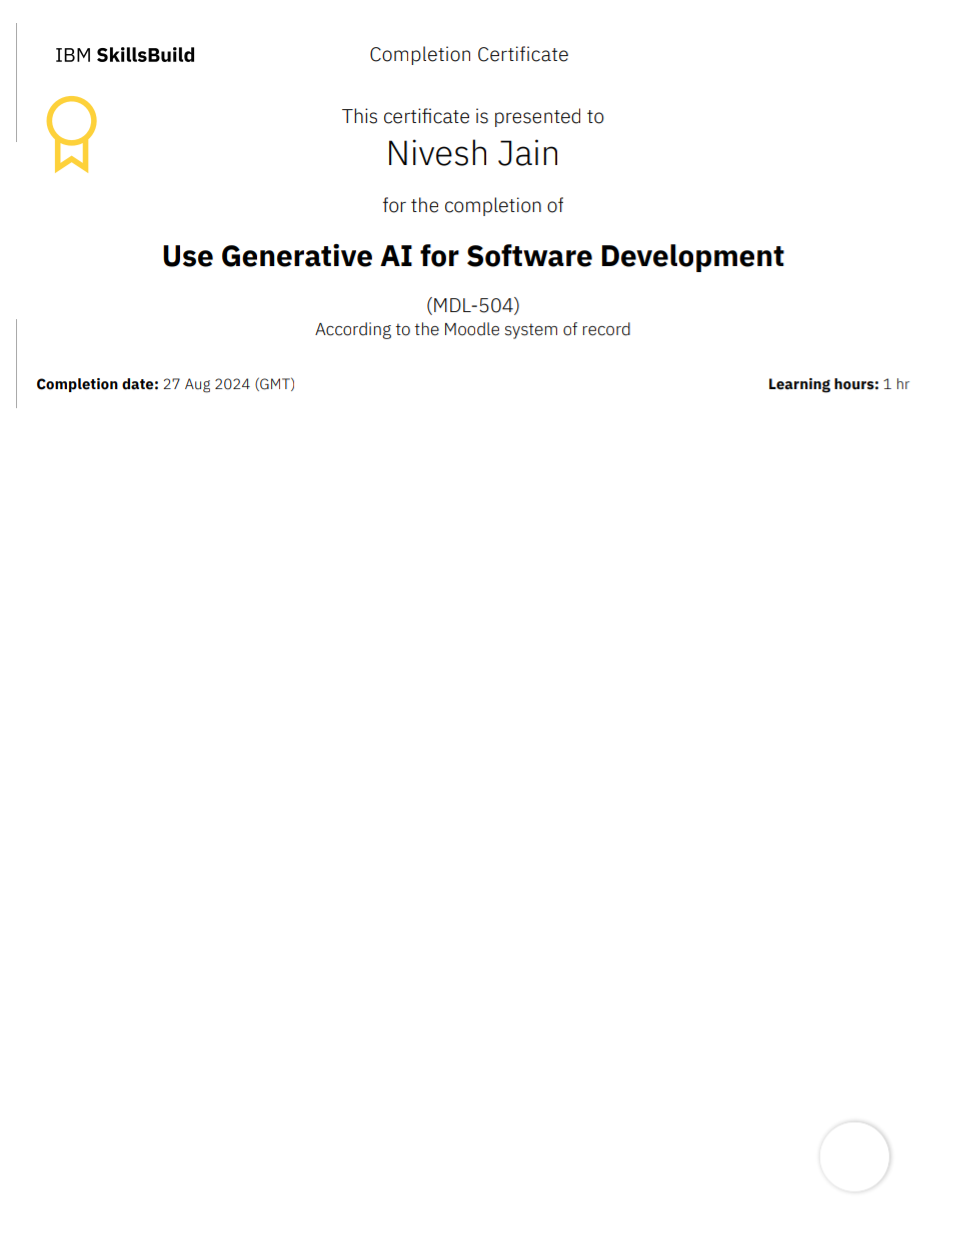This screenshot has height=1258, width=961.
Task: Click the word 'Certificate' in the top heading
Action: (522, 55)
